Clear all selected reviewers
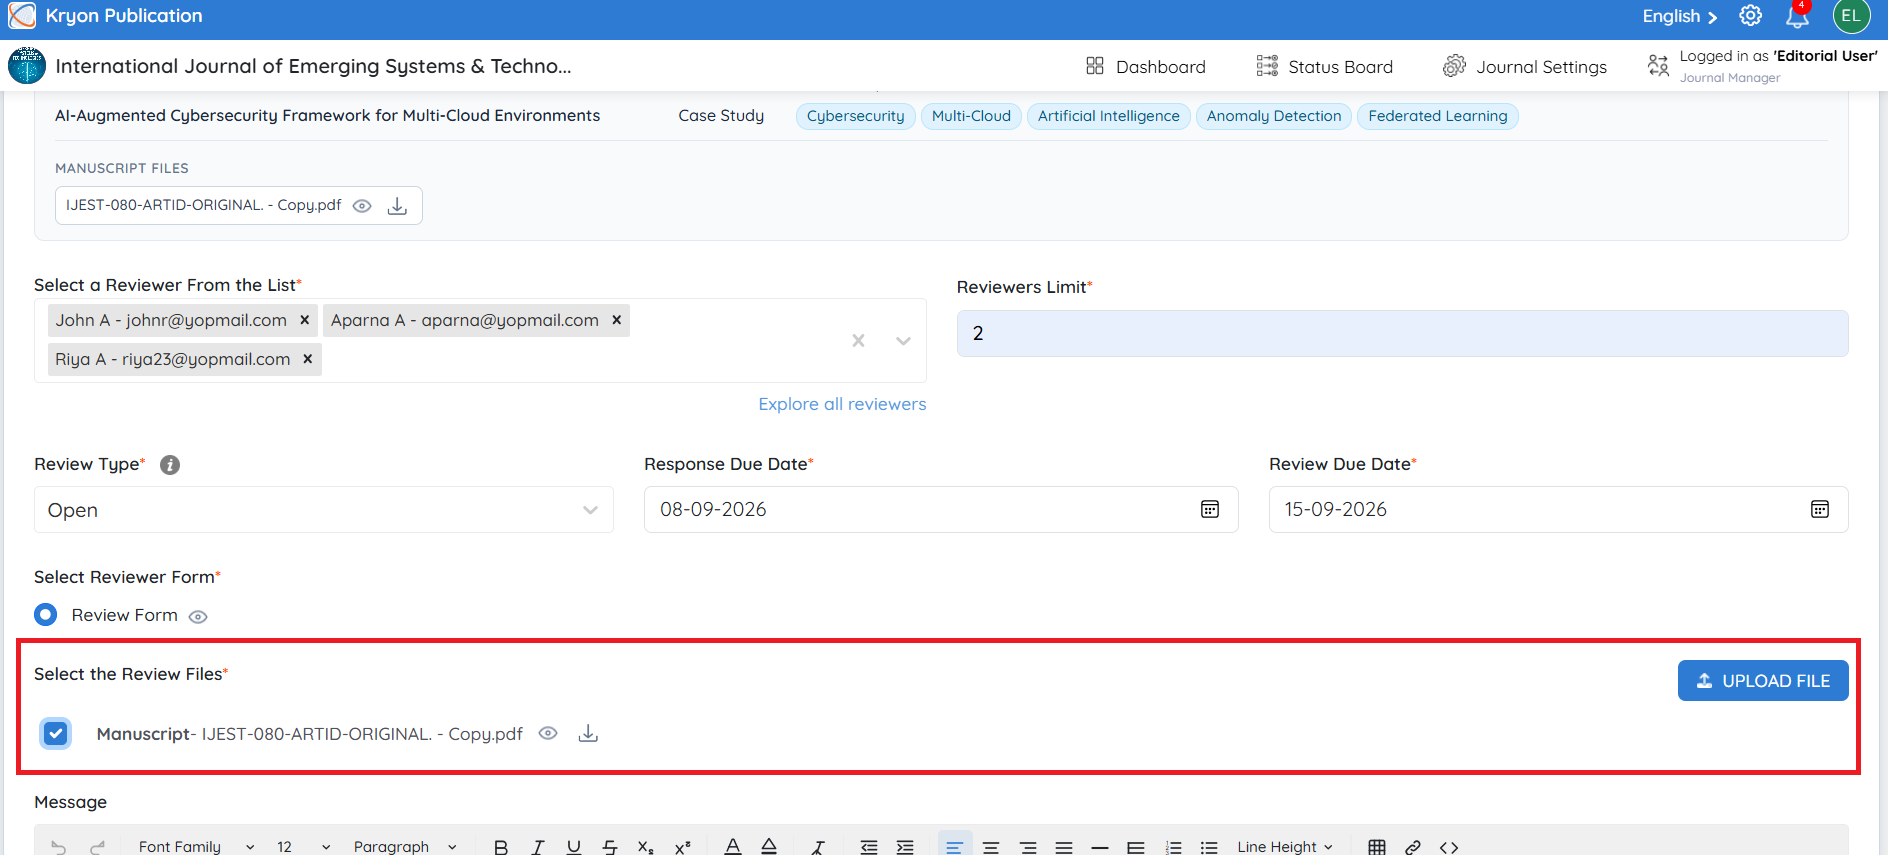This screenshot has width=1888, height=855. [858, 341]
